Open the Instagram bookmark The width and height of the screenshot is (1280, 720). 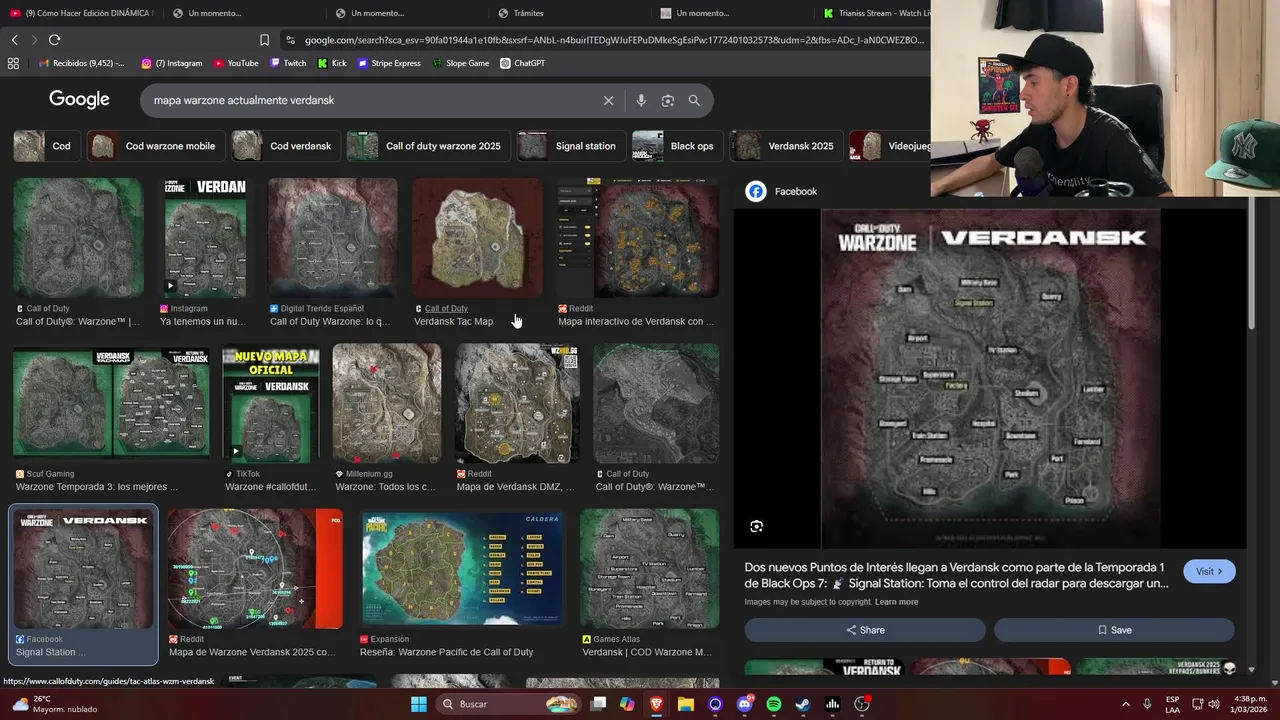click(172, 63)
